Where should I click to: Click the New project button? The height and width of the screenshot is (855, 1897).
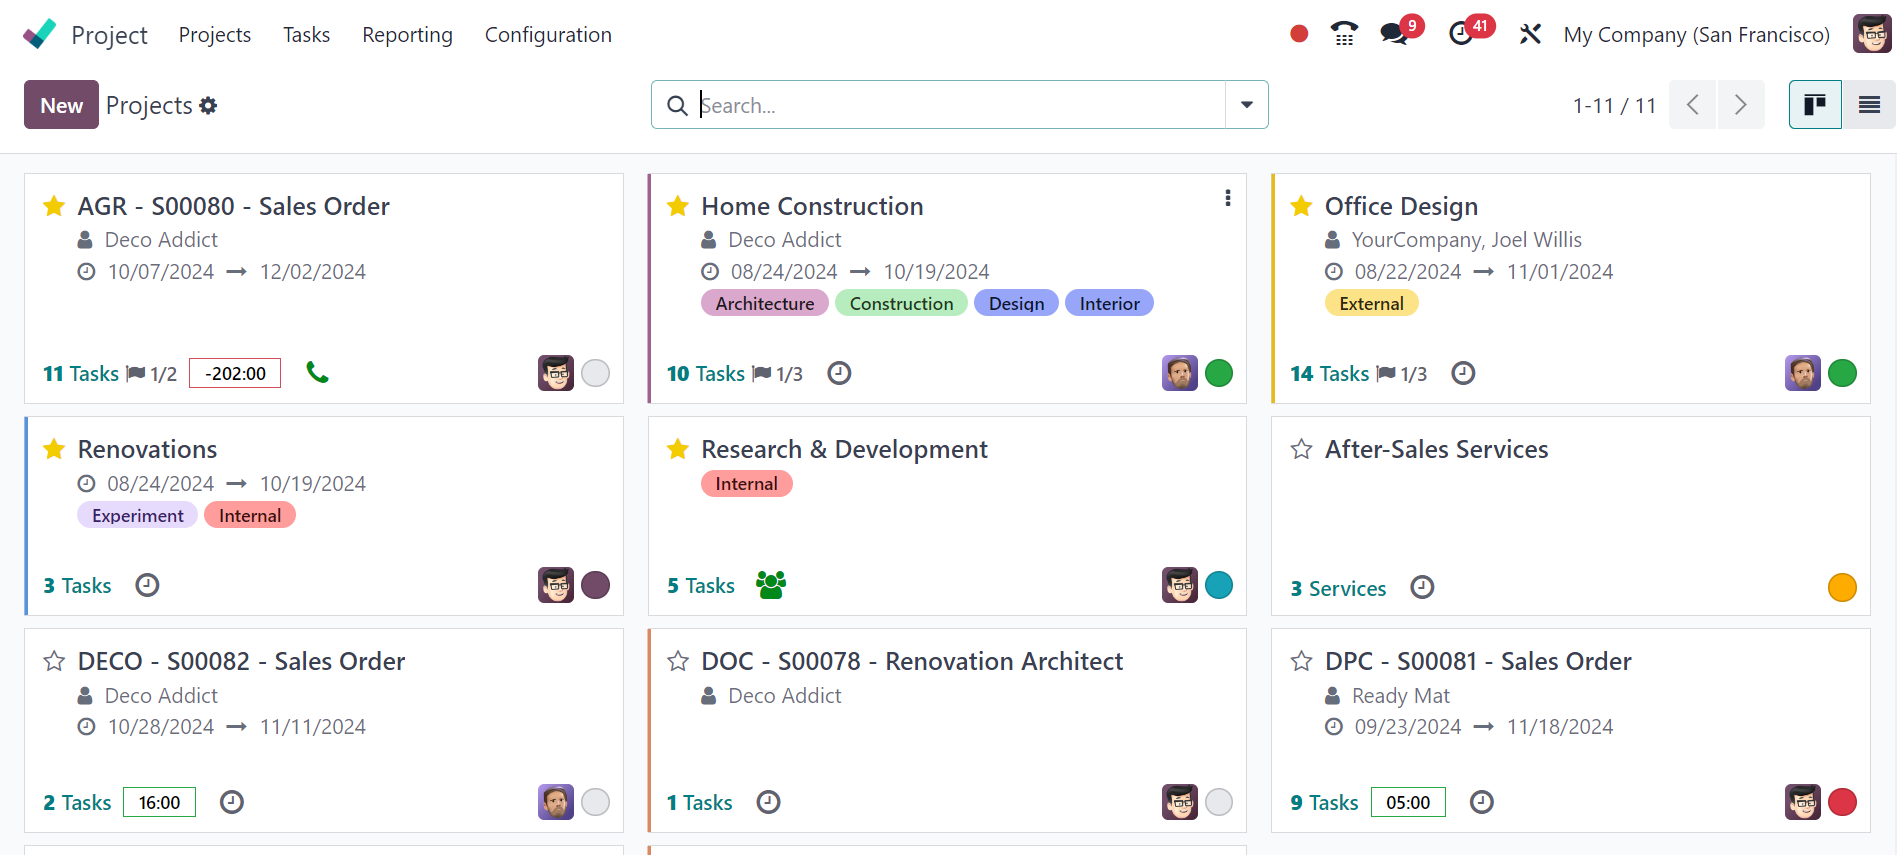[61, 105]
